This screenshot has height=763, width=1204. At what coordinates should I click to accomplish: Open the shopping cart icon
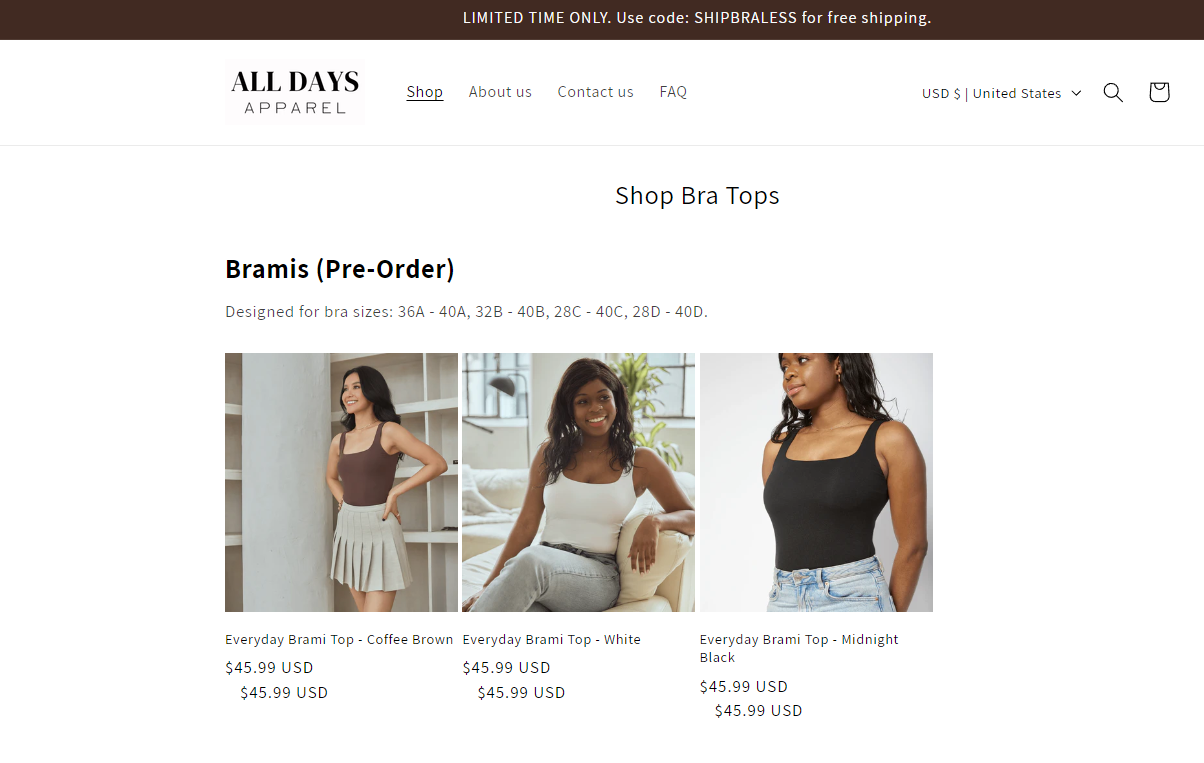tap(1159, 93)
